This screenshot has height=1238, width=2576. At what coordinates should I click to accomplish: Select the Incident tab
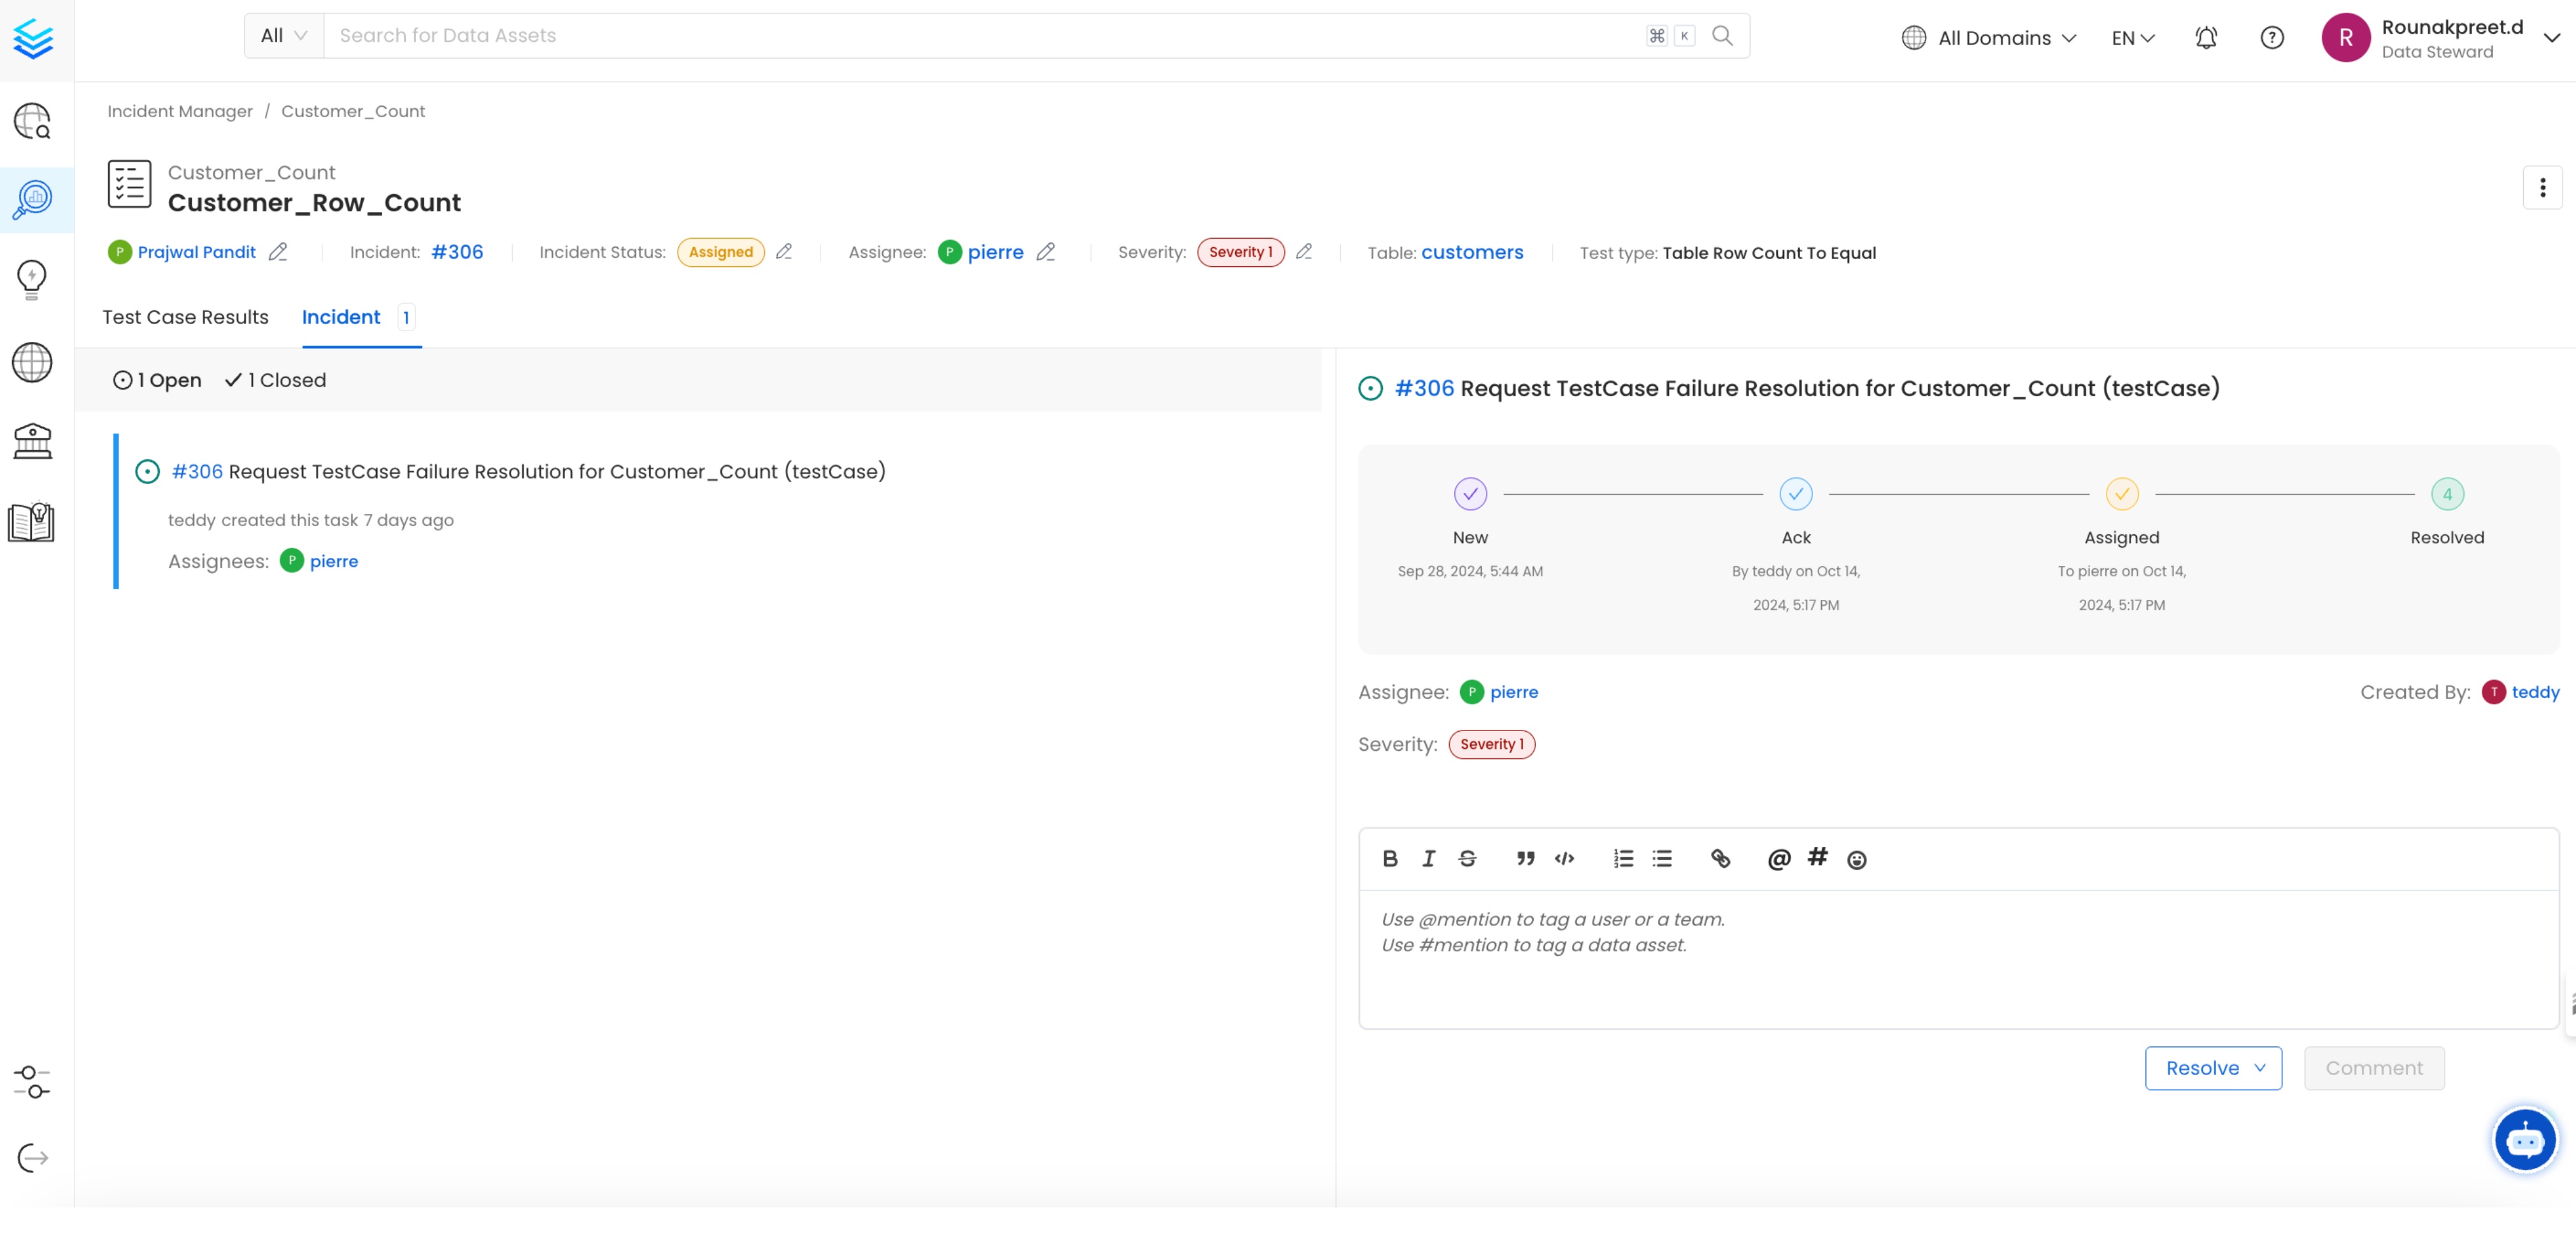tap(341, 317)
